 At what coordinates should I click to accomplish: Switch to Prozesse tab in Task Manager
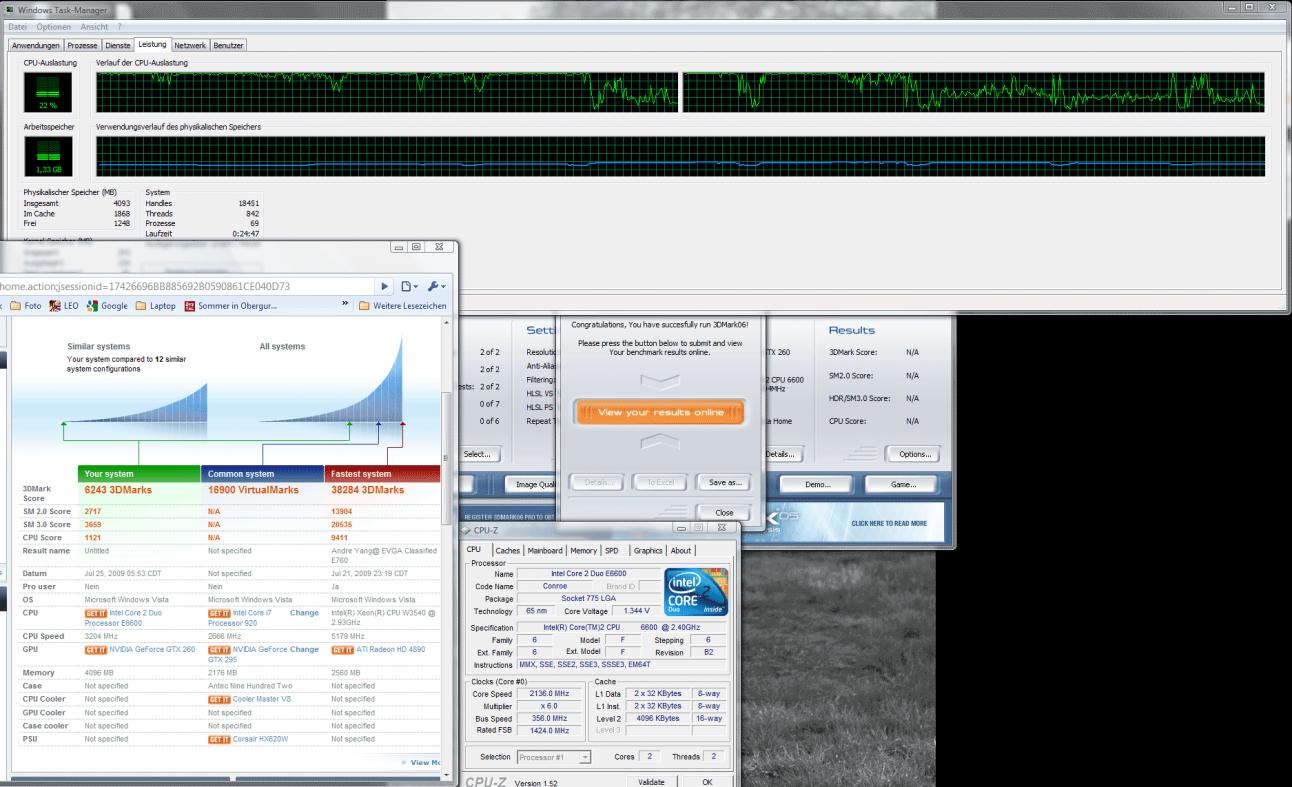[83, 45]
